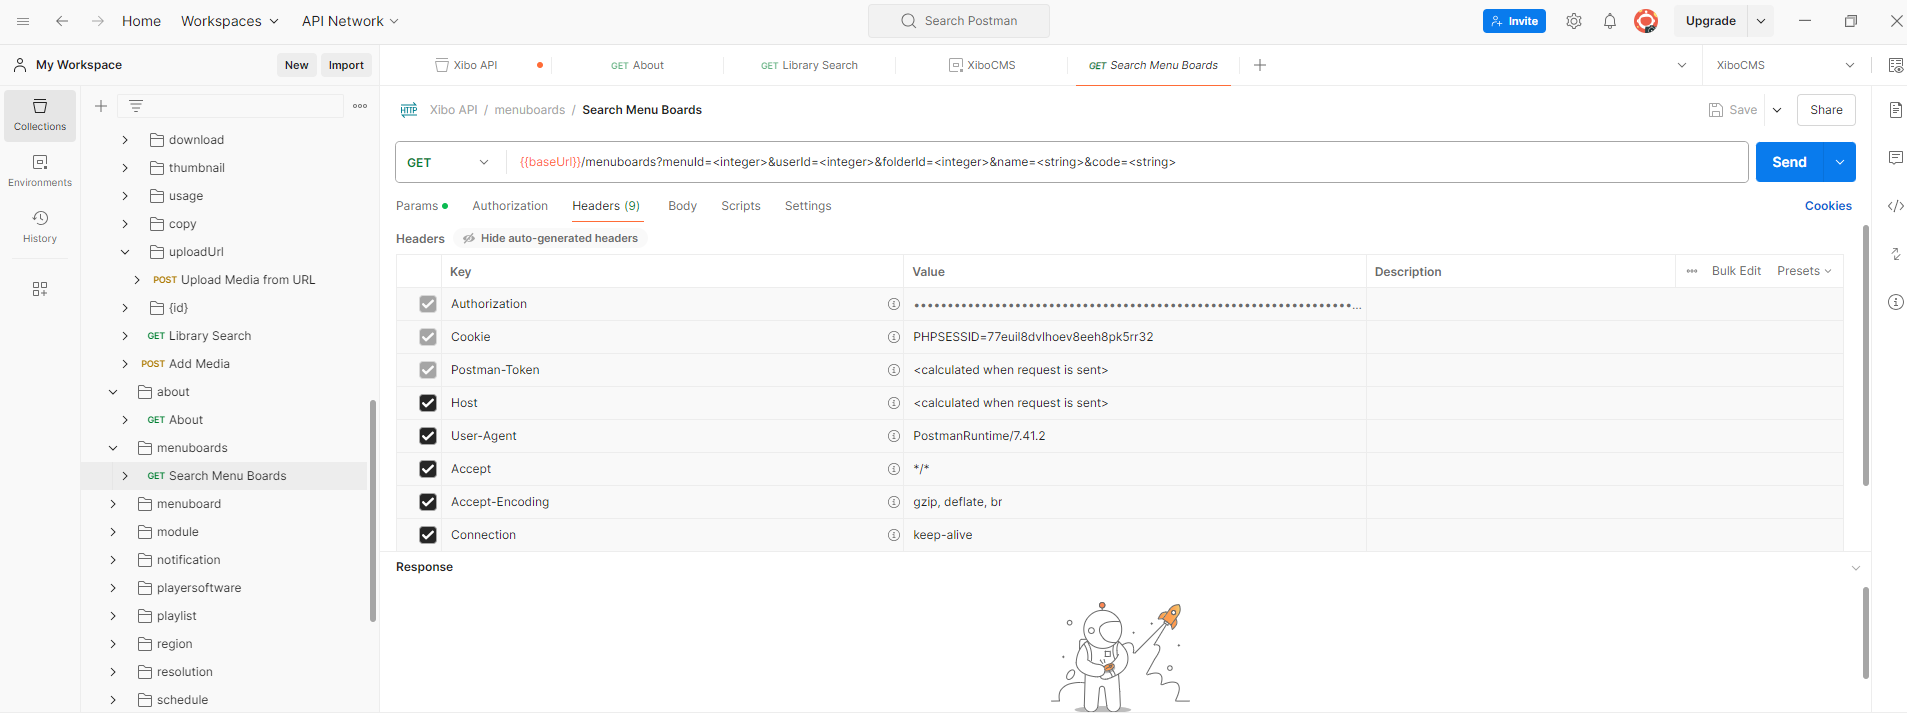Open the GET method dropdown
The image size is (1907, 719).
click(449, 162)
